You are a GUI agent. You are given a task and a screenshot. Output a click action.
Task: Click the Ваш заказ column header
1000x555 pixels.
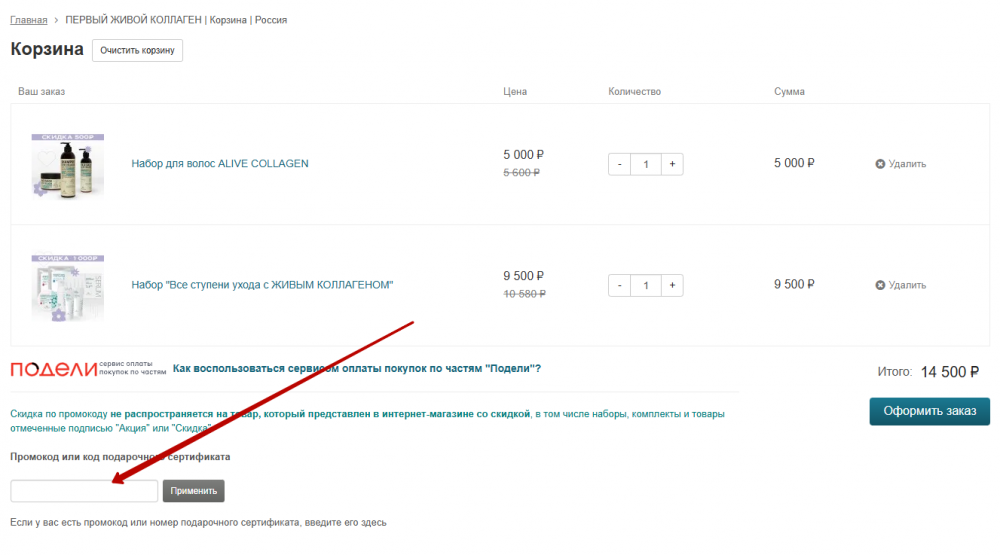click(x=41, y=91)
